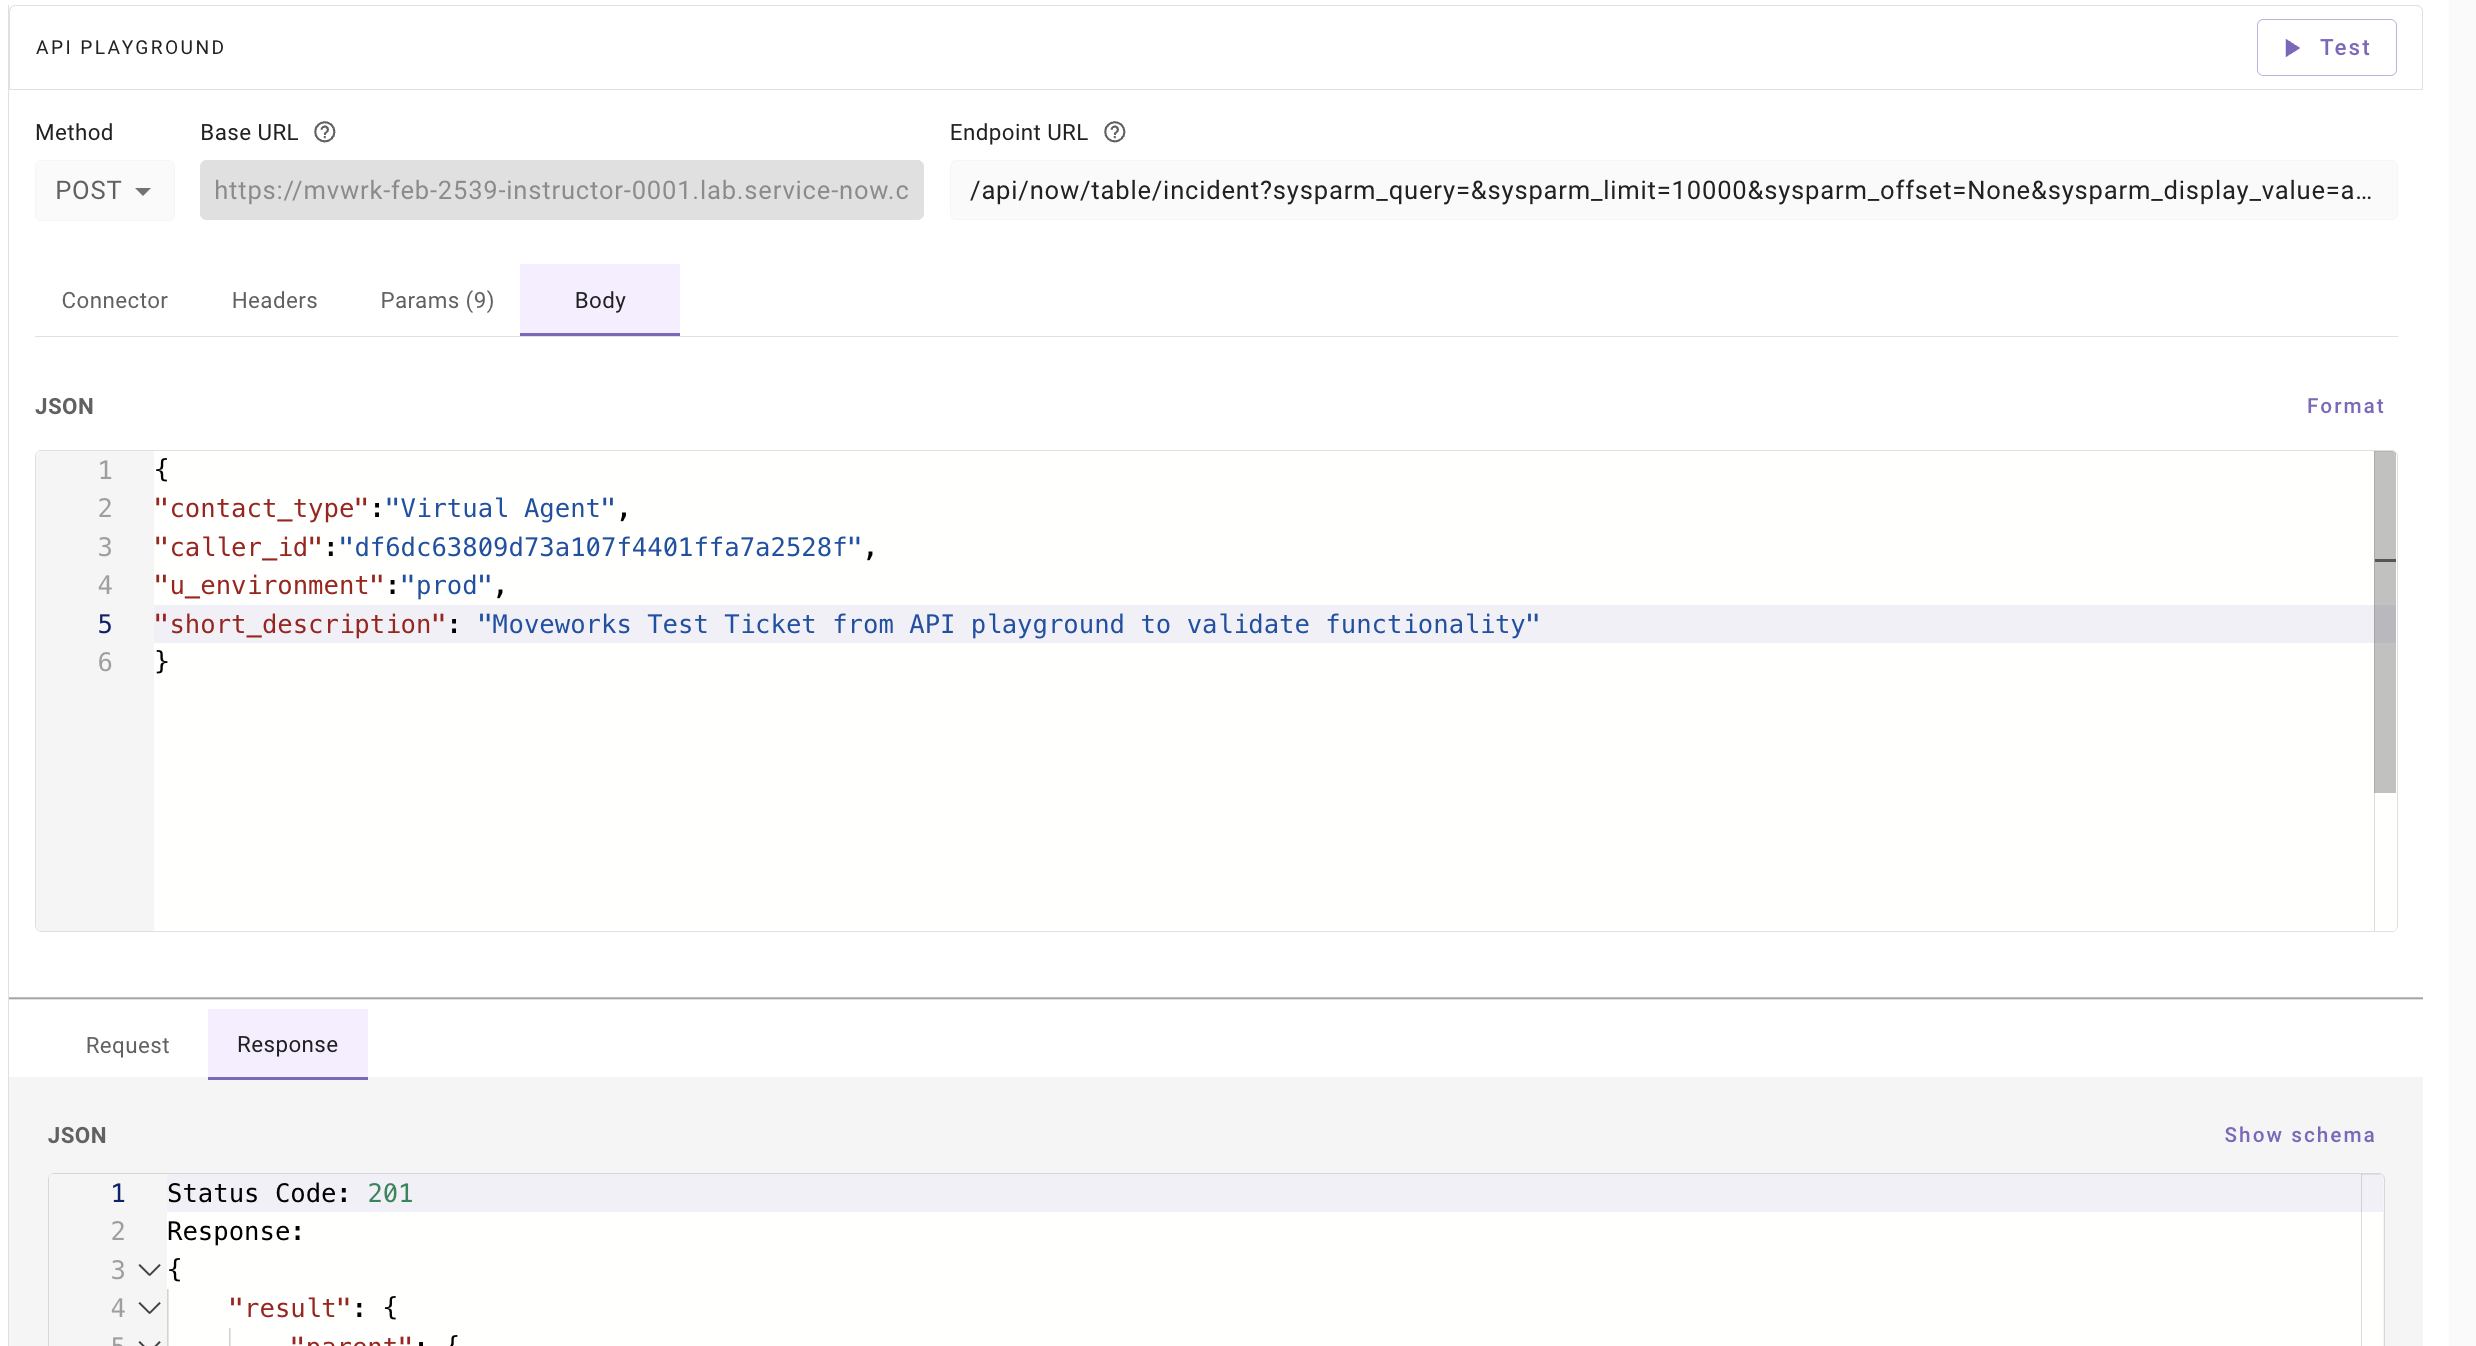Viewport: 2476px width, 1346px height.
Task: Click the Base URL help icon
Action: [x=325, y=132]
